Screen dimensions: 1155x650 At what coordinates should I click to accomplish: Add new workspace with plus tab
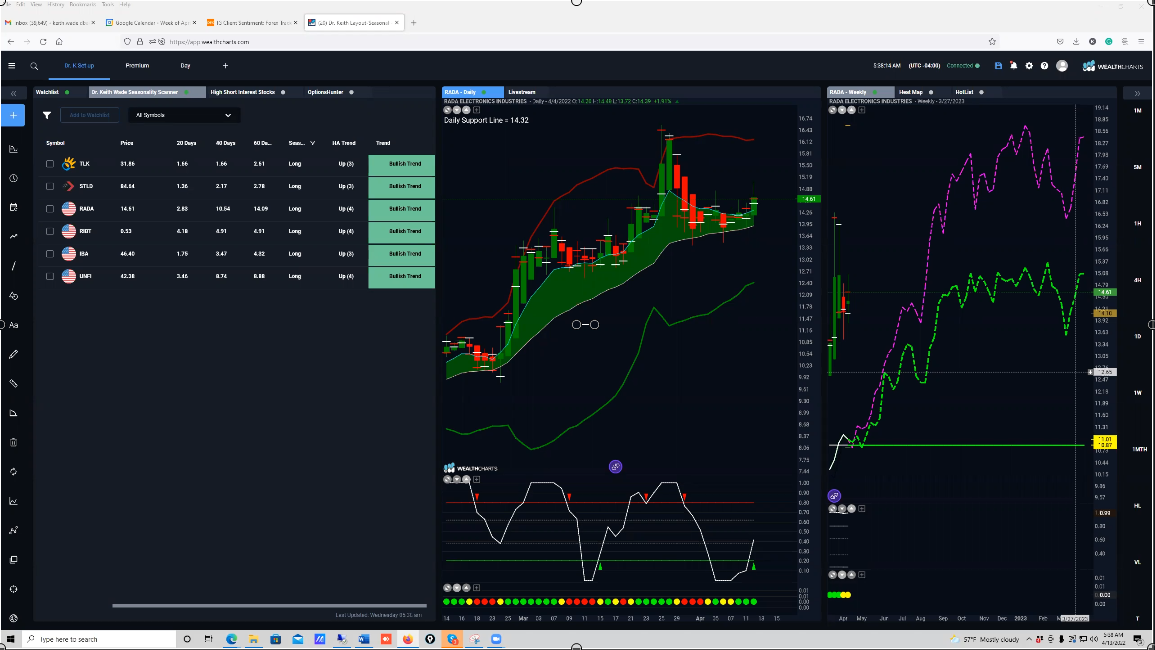[x=225, y=66]
